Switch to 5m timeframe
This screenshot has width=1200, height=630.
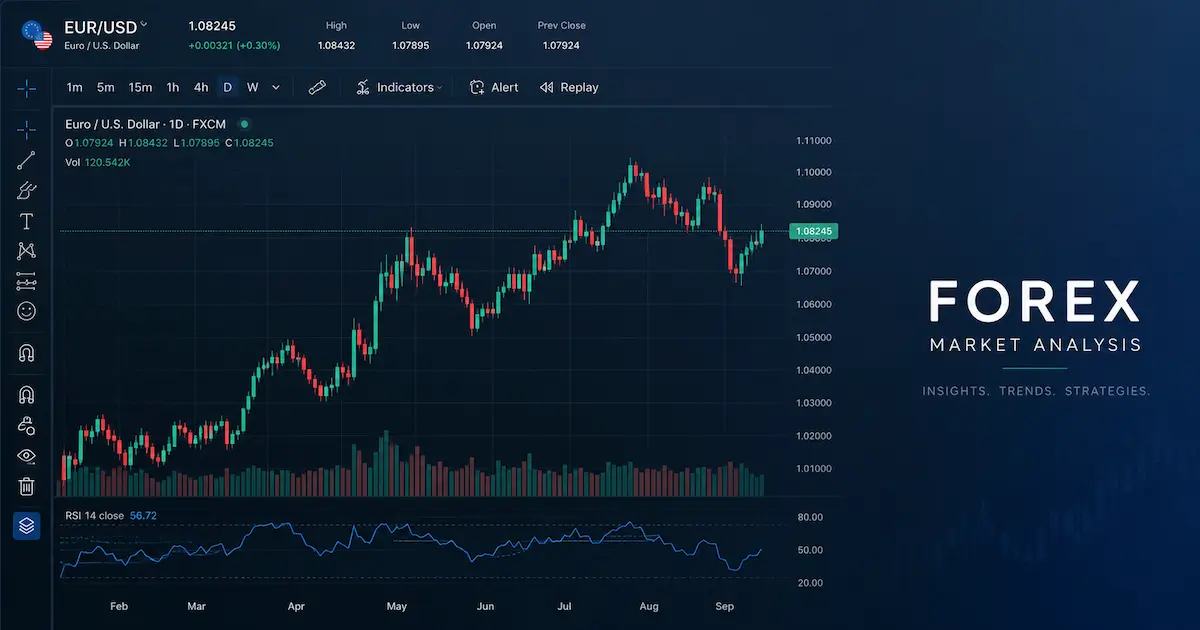pos(106,88)
